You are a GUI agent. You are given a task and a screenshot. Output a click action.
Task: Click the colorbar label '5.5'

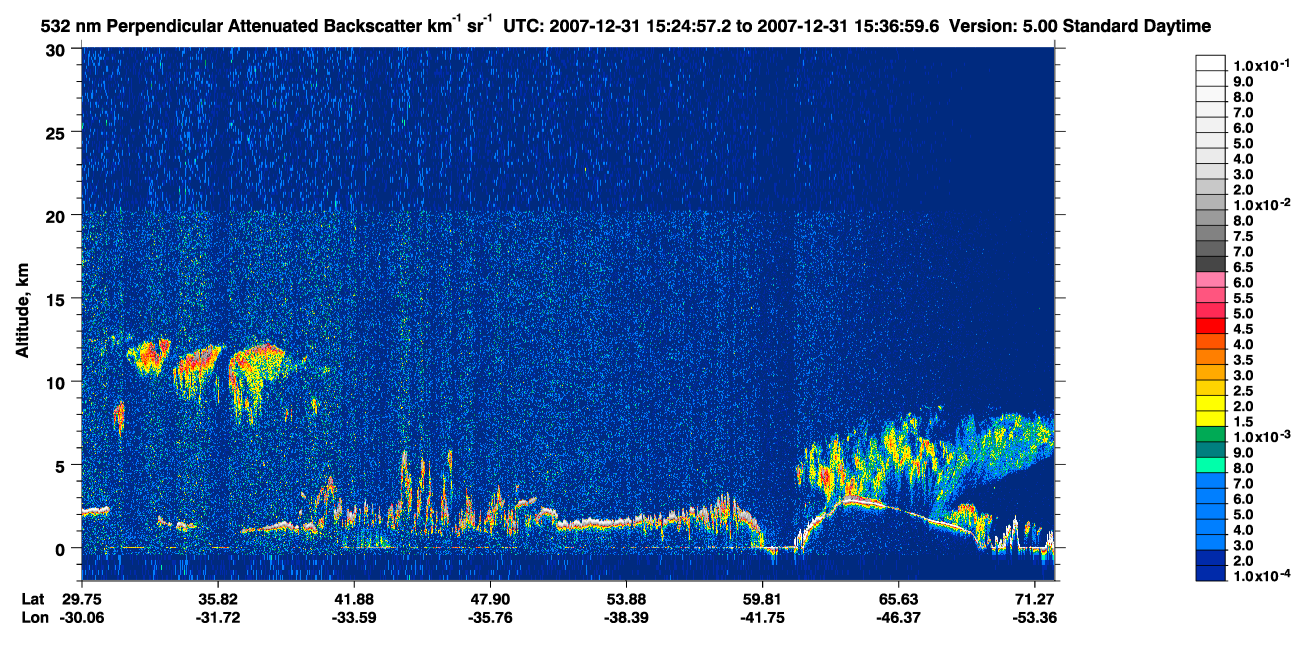click(x=1243, y=299)
